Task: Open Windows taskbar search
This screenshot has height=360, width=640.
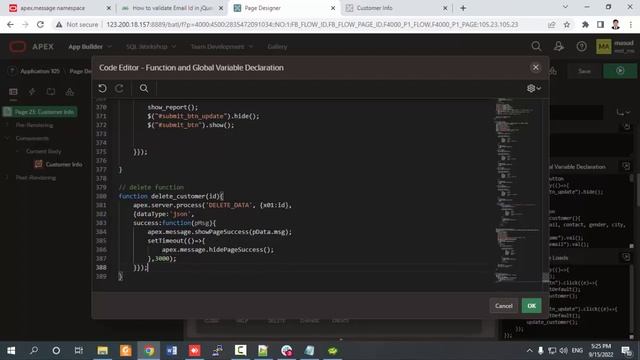Action: [x=34, y=350]
